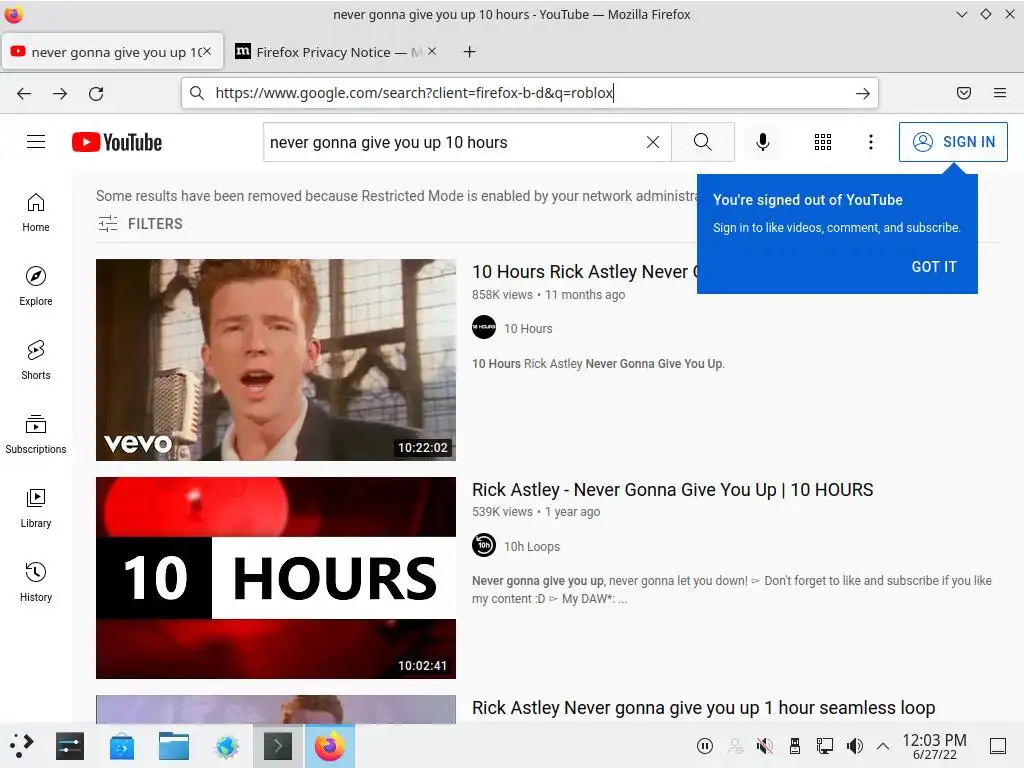Select the never gonna give you up tab

112,52
